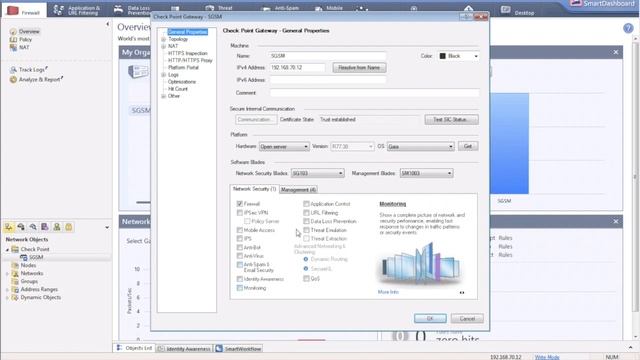Collapse the Check Point objects tree
640x360 pixels.
pyautogui.click(x=7, y=249)
